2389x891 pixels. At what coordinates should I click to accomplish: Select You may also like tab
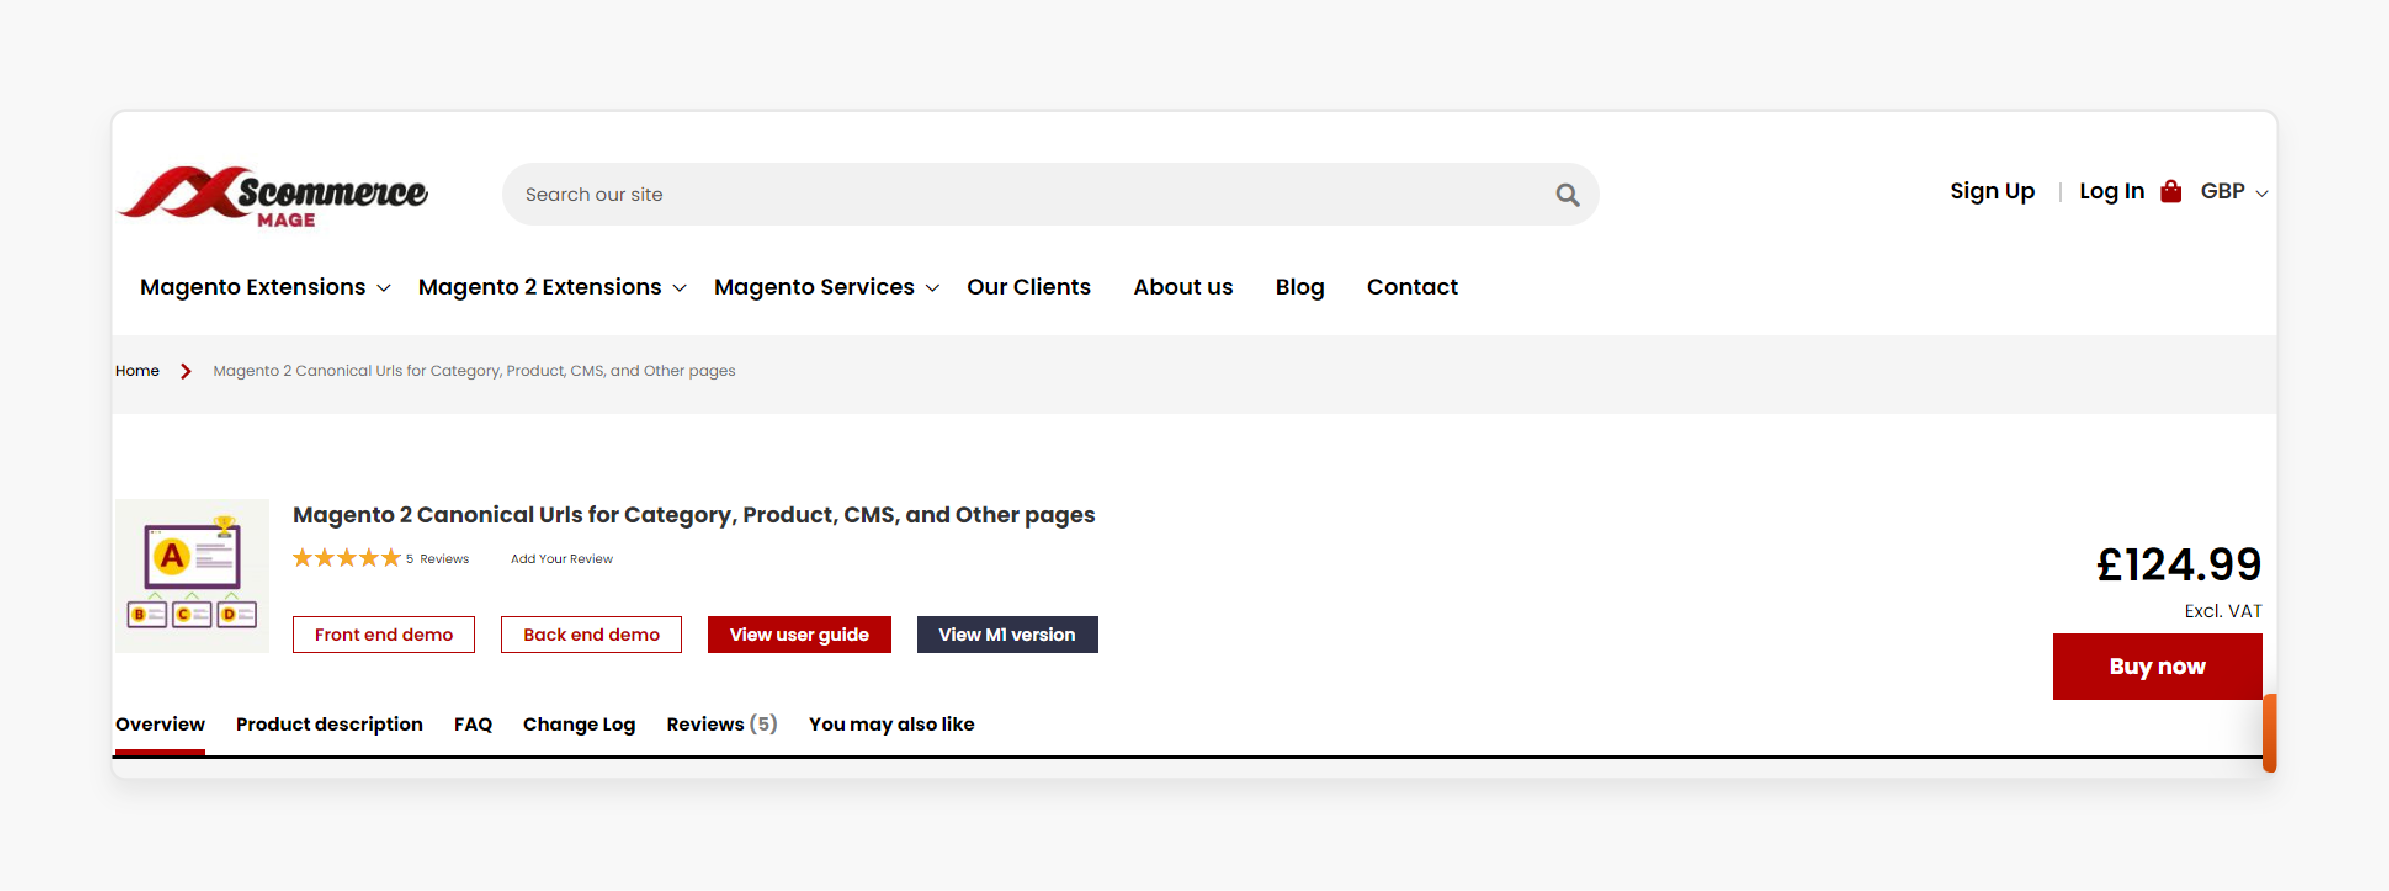coord(892,724)
